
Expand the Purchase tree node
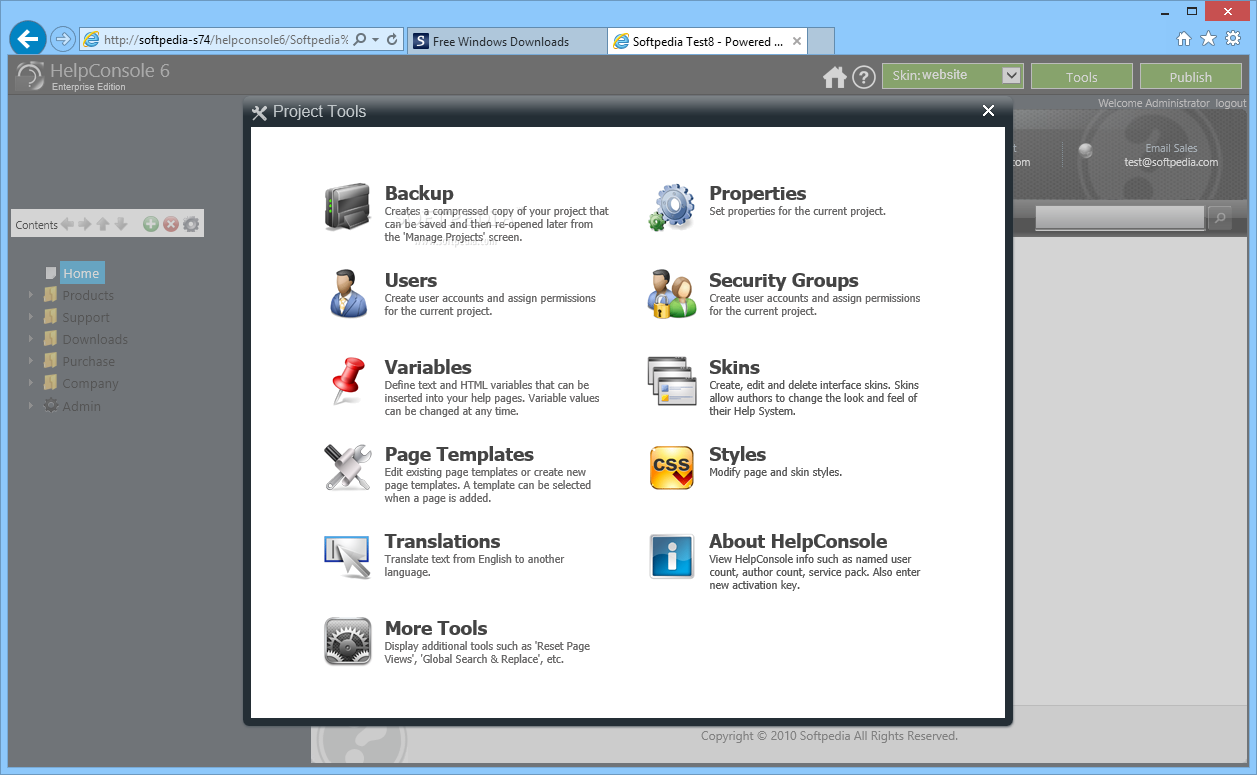click(x=31, y=361)
